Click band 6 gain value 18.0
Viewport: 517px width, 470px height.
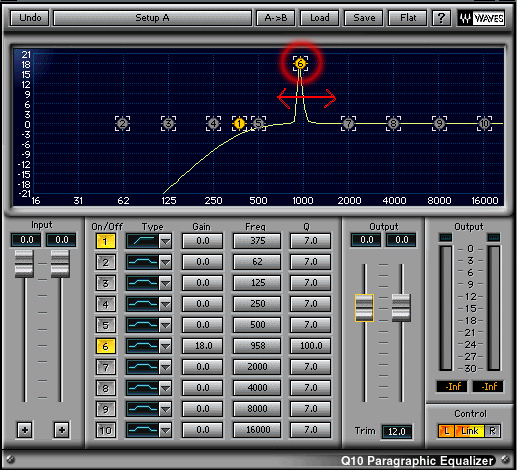coord(203,346)
